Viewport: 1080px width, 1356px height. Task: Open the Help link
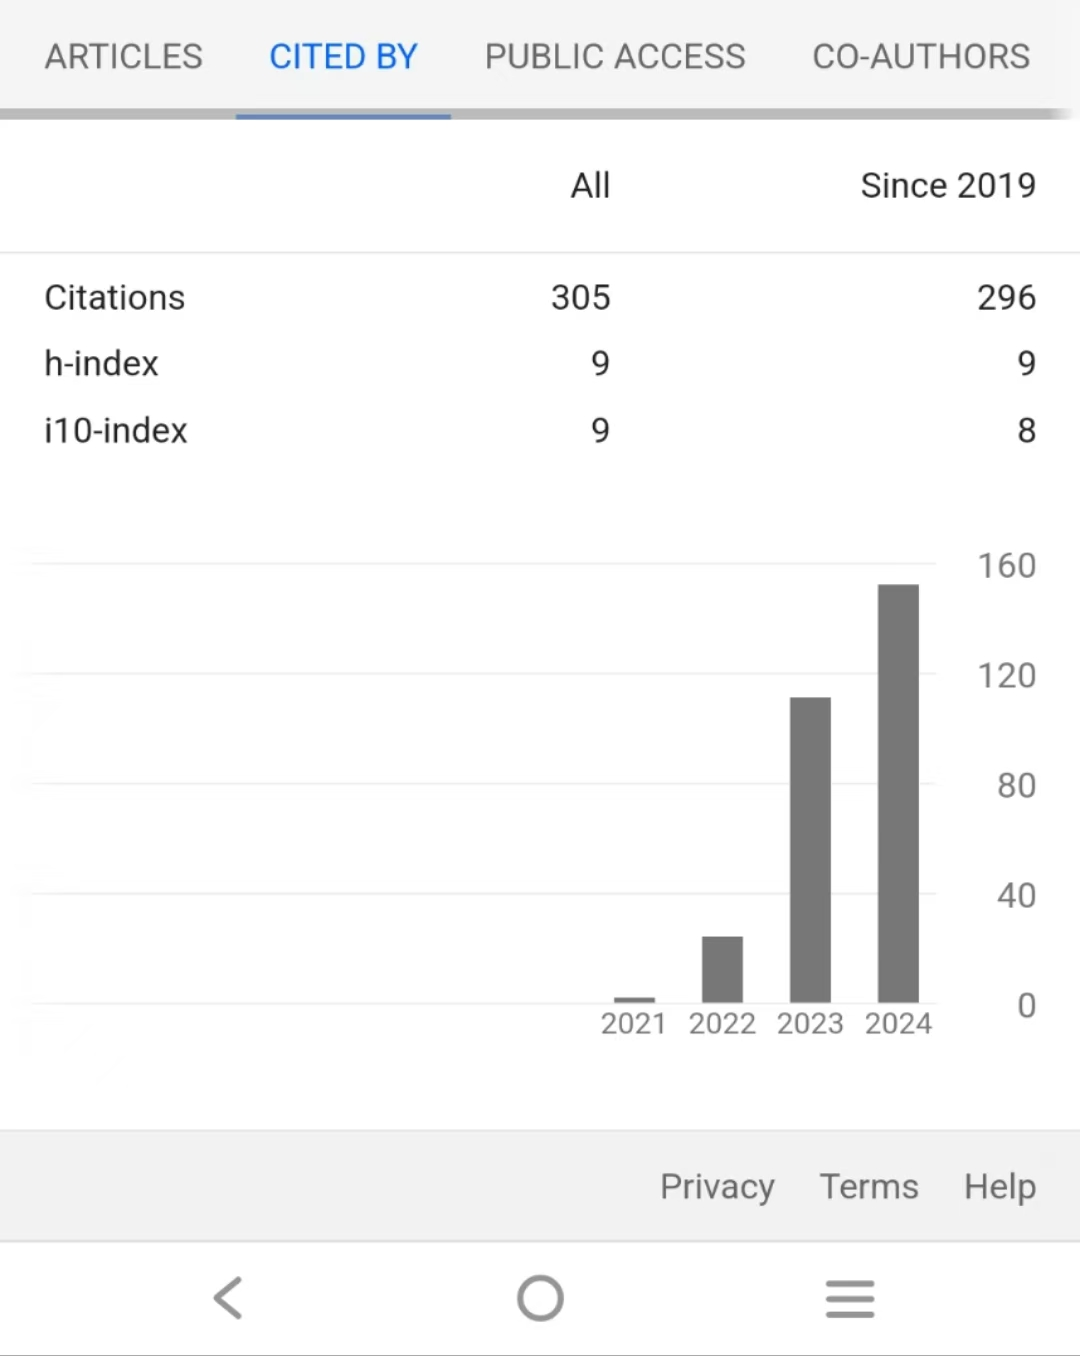pyautogui.click(x=999, y=1187)
